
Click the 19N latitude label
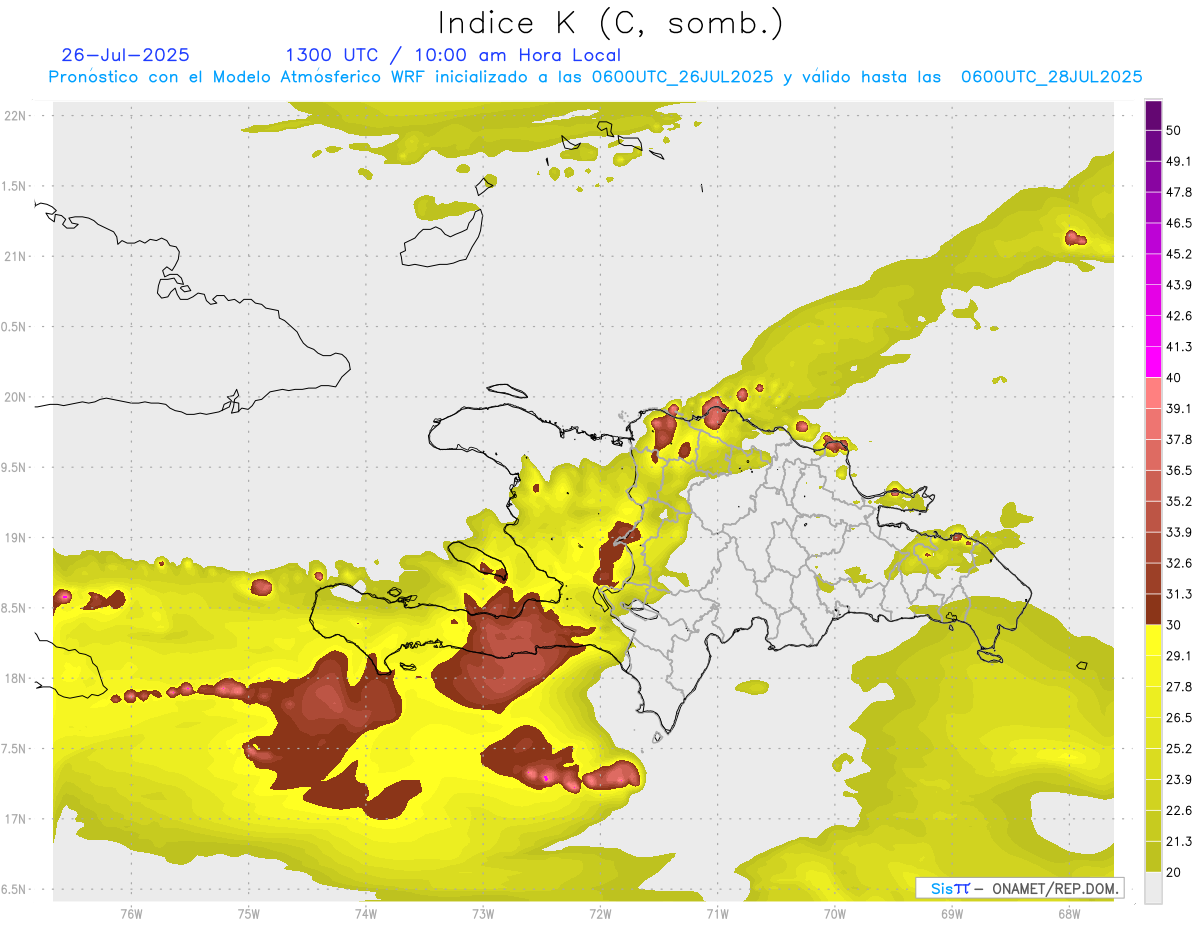(x=15, y=538)
